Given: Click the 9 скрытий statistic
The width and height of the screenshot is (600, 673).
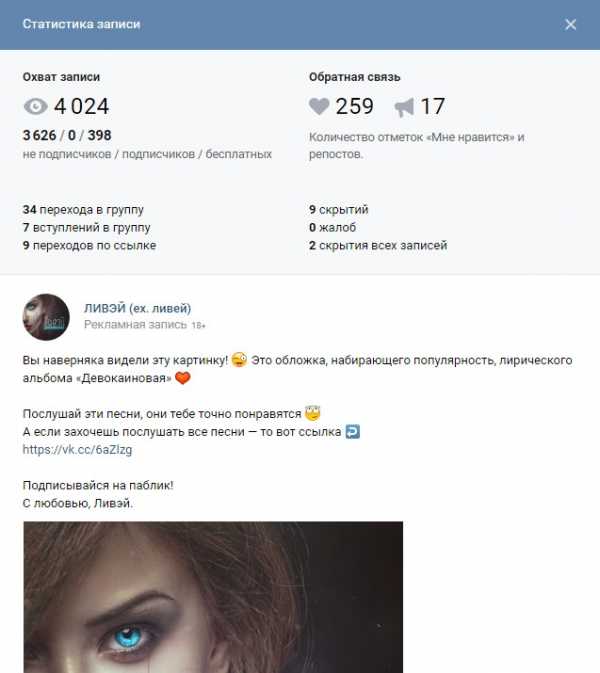Looking at the screenshot, I should coord(339,209).
